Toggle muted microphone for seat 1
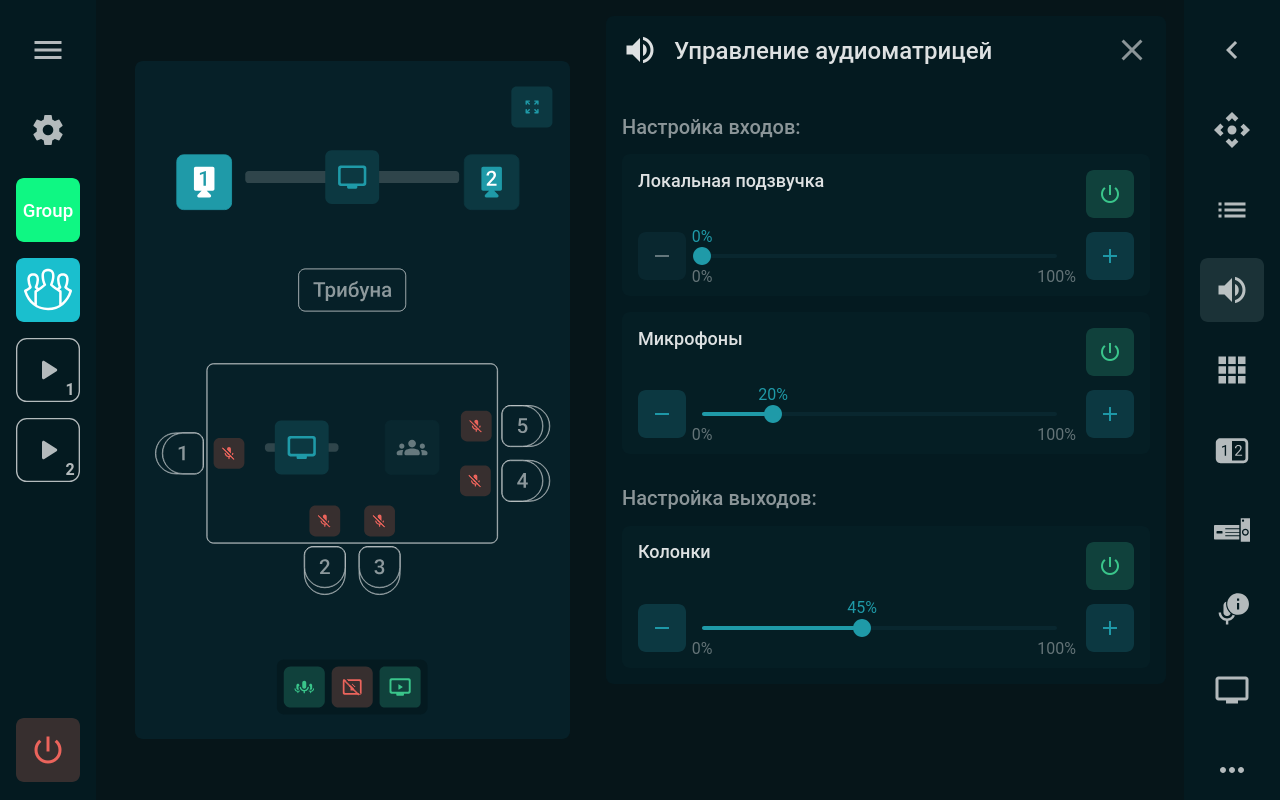Screen dimensions: 1280x800 click(x=229, y=453)
